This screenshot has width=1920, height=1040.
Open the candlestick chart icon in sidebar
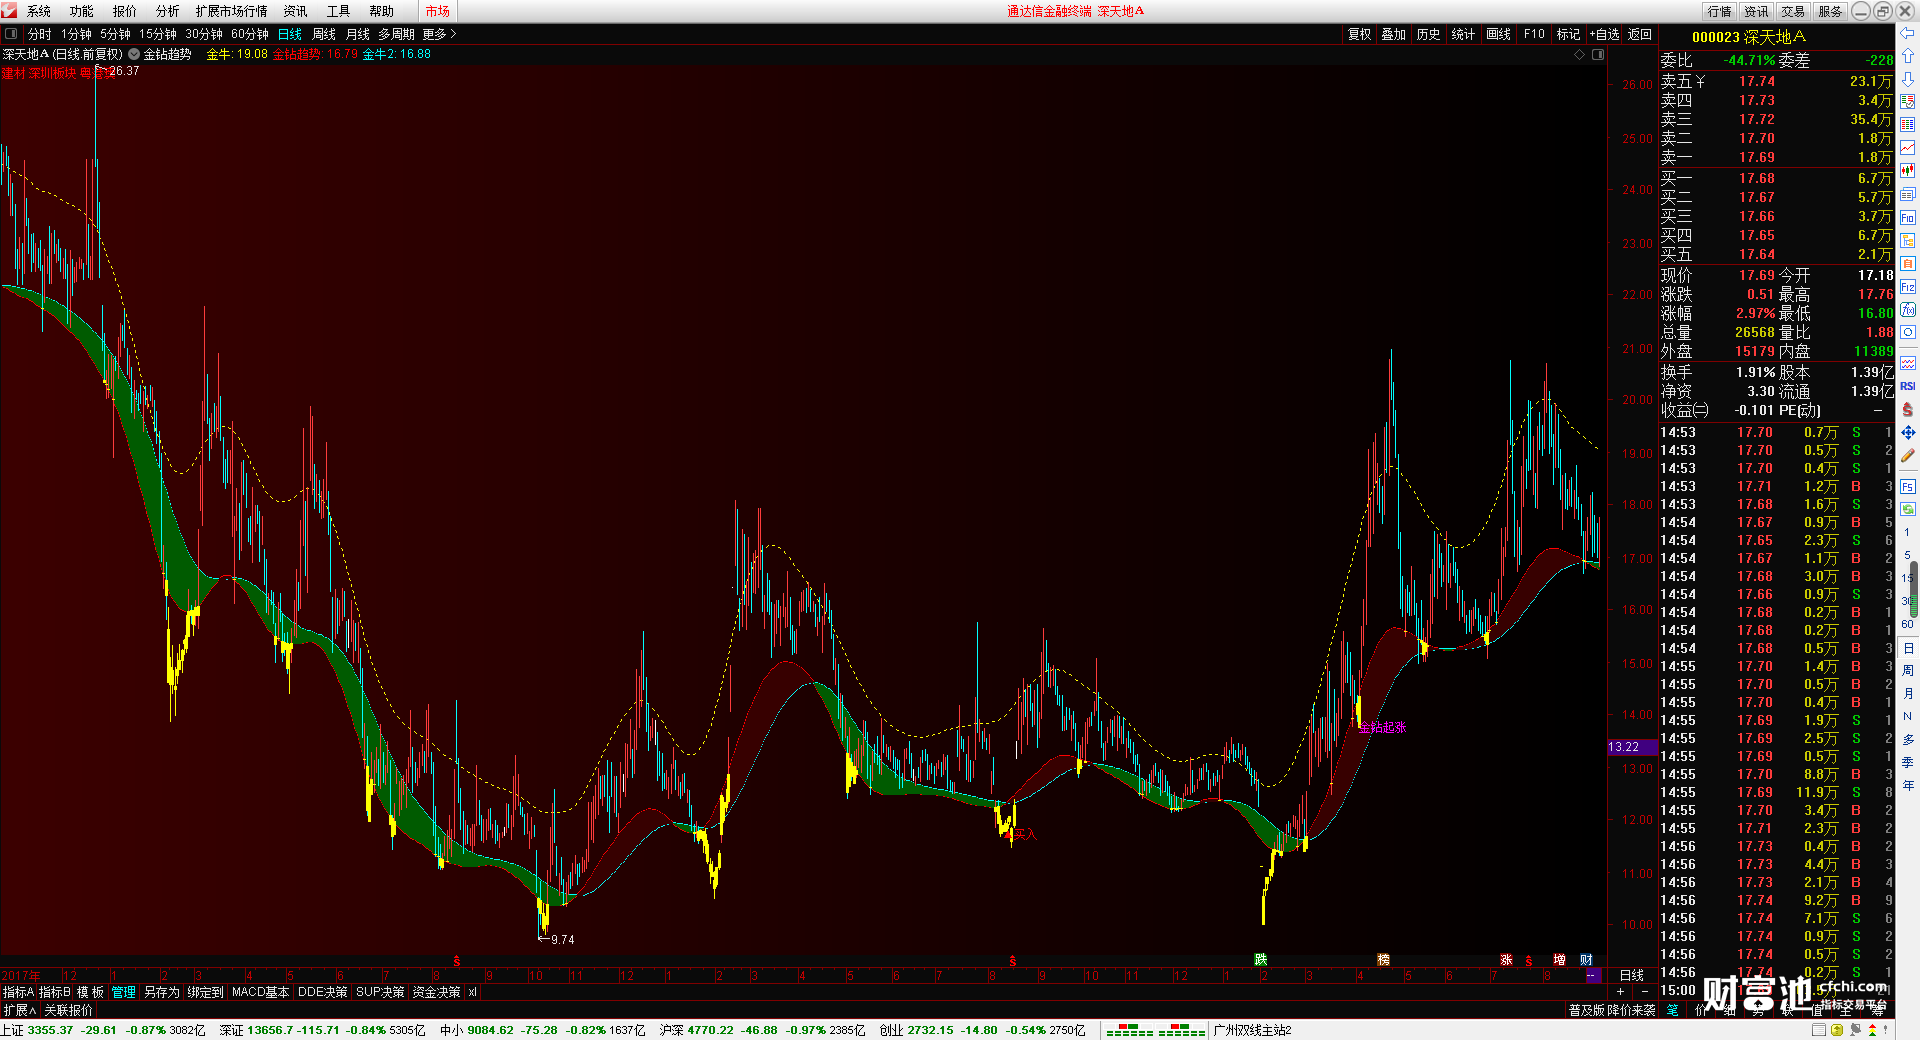coord(1908,171)
